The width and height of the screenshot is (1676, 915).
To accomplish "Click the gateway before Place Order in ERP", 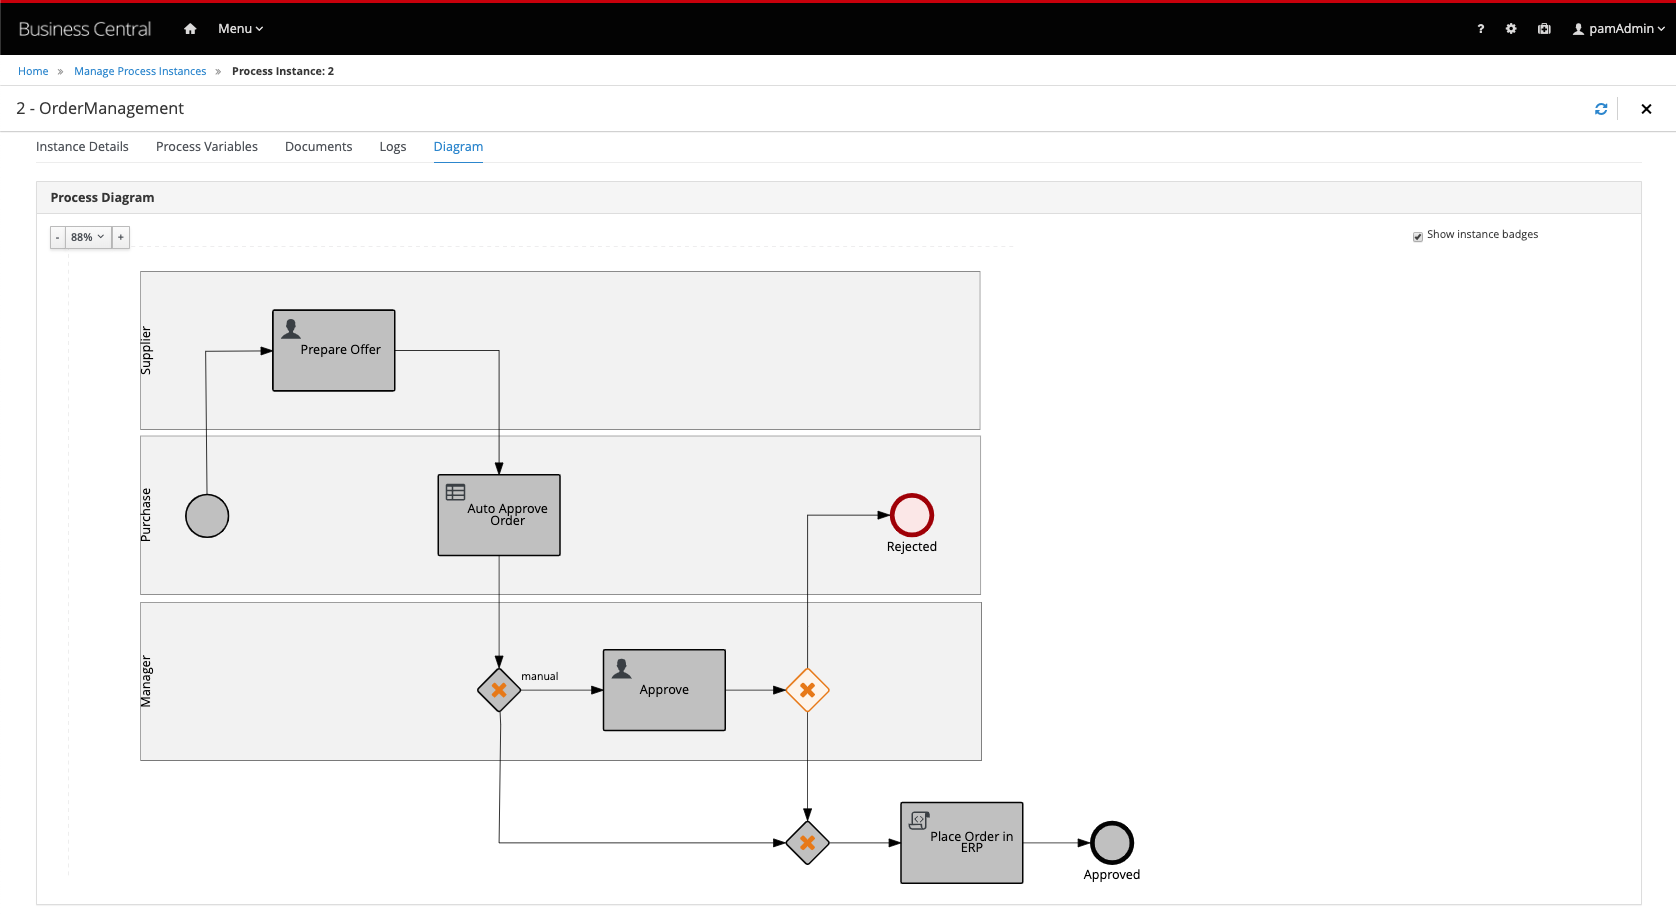I will point(807,843).
